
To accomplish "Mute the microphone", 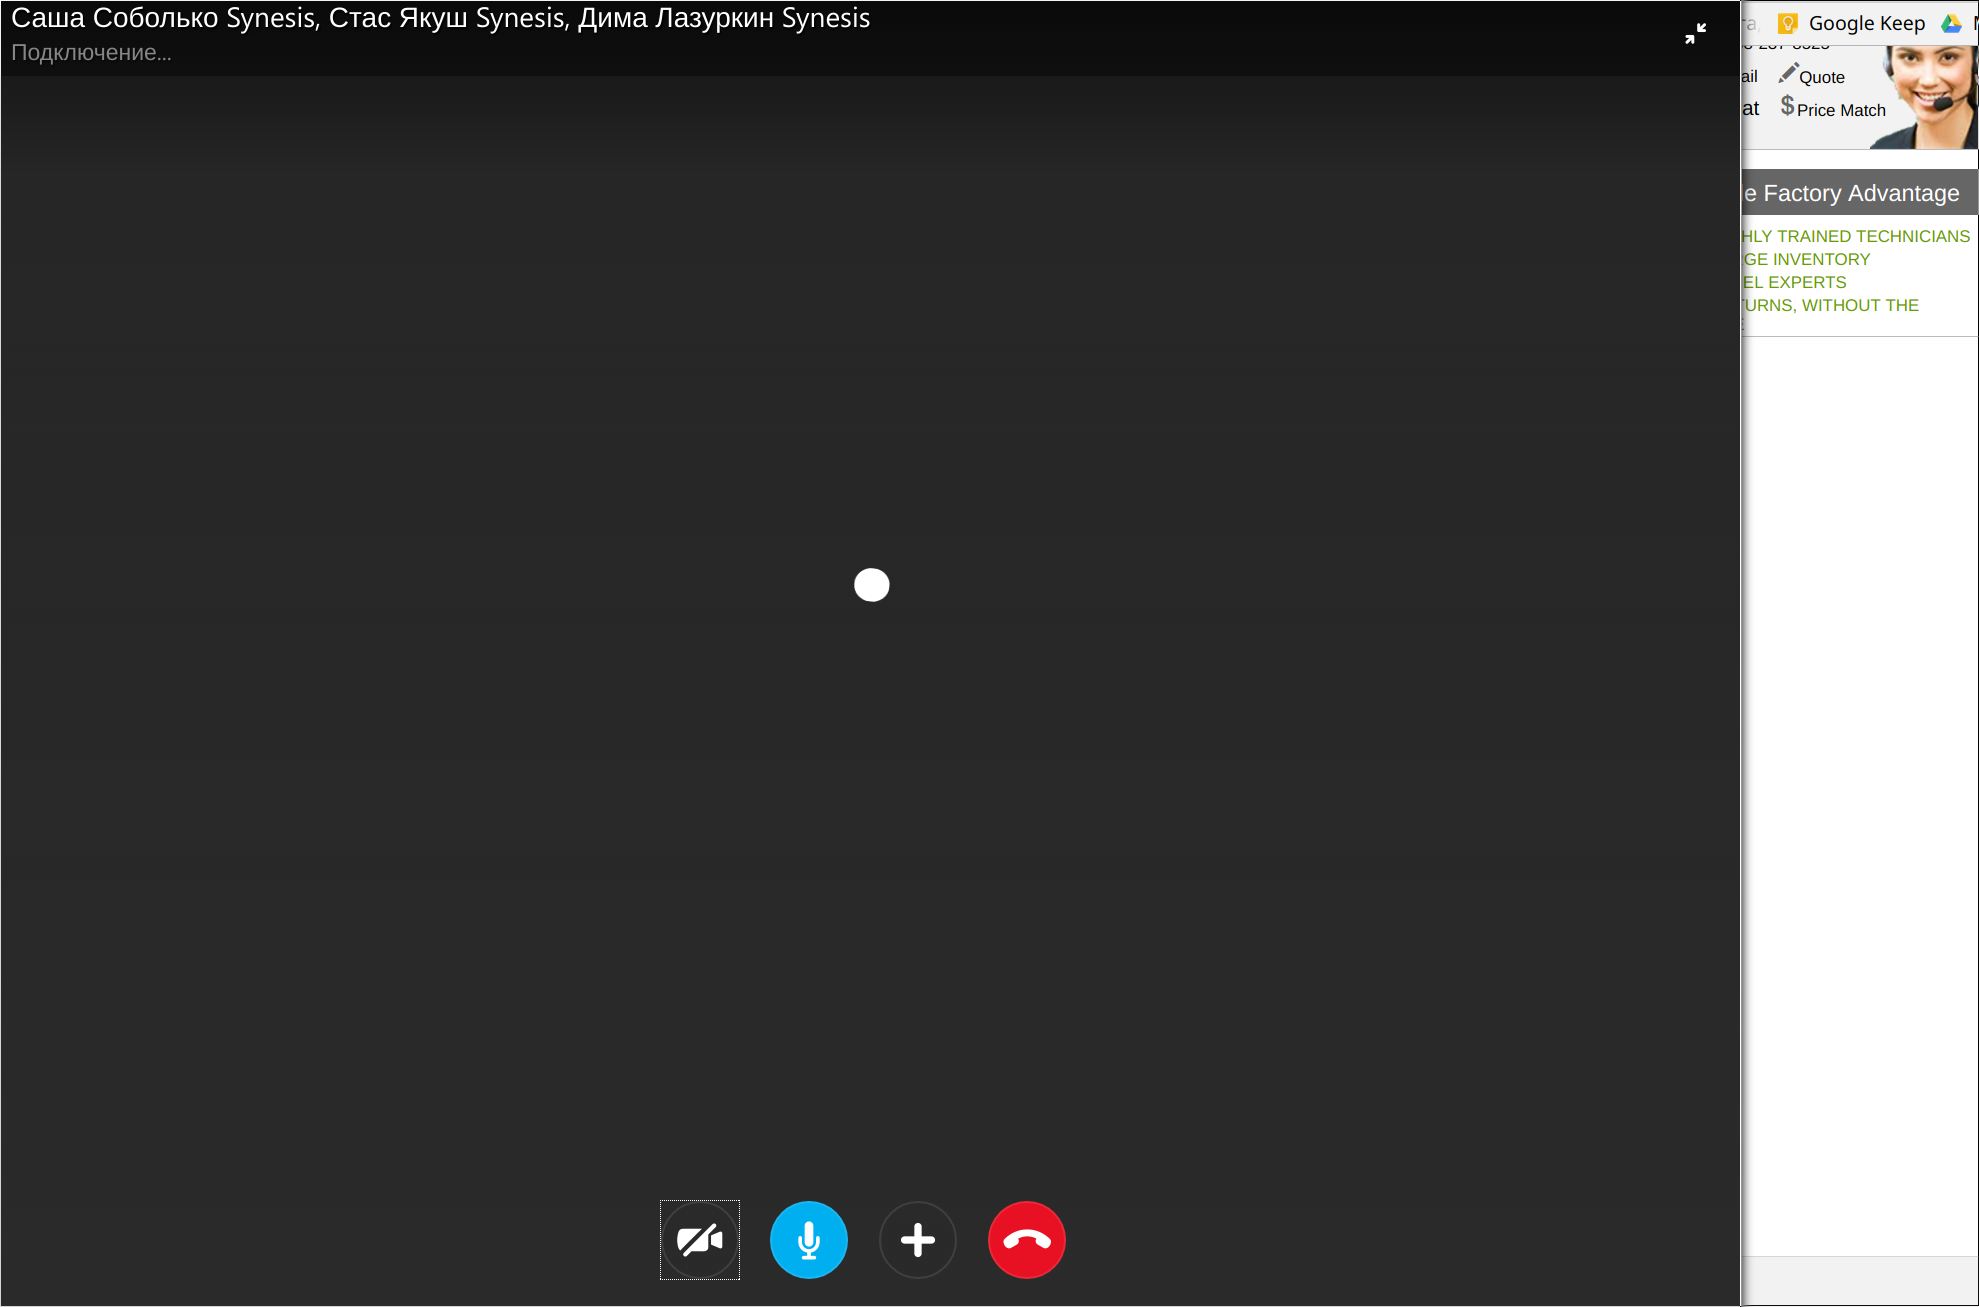I will point(809,1240).
